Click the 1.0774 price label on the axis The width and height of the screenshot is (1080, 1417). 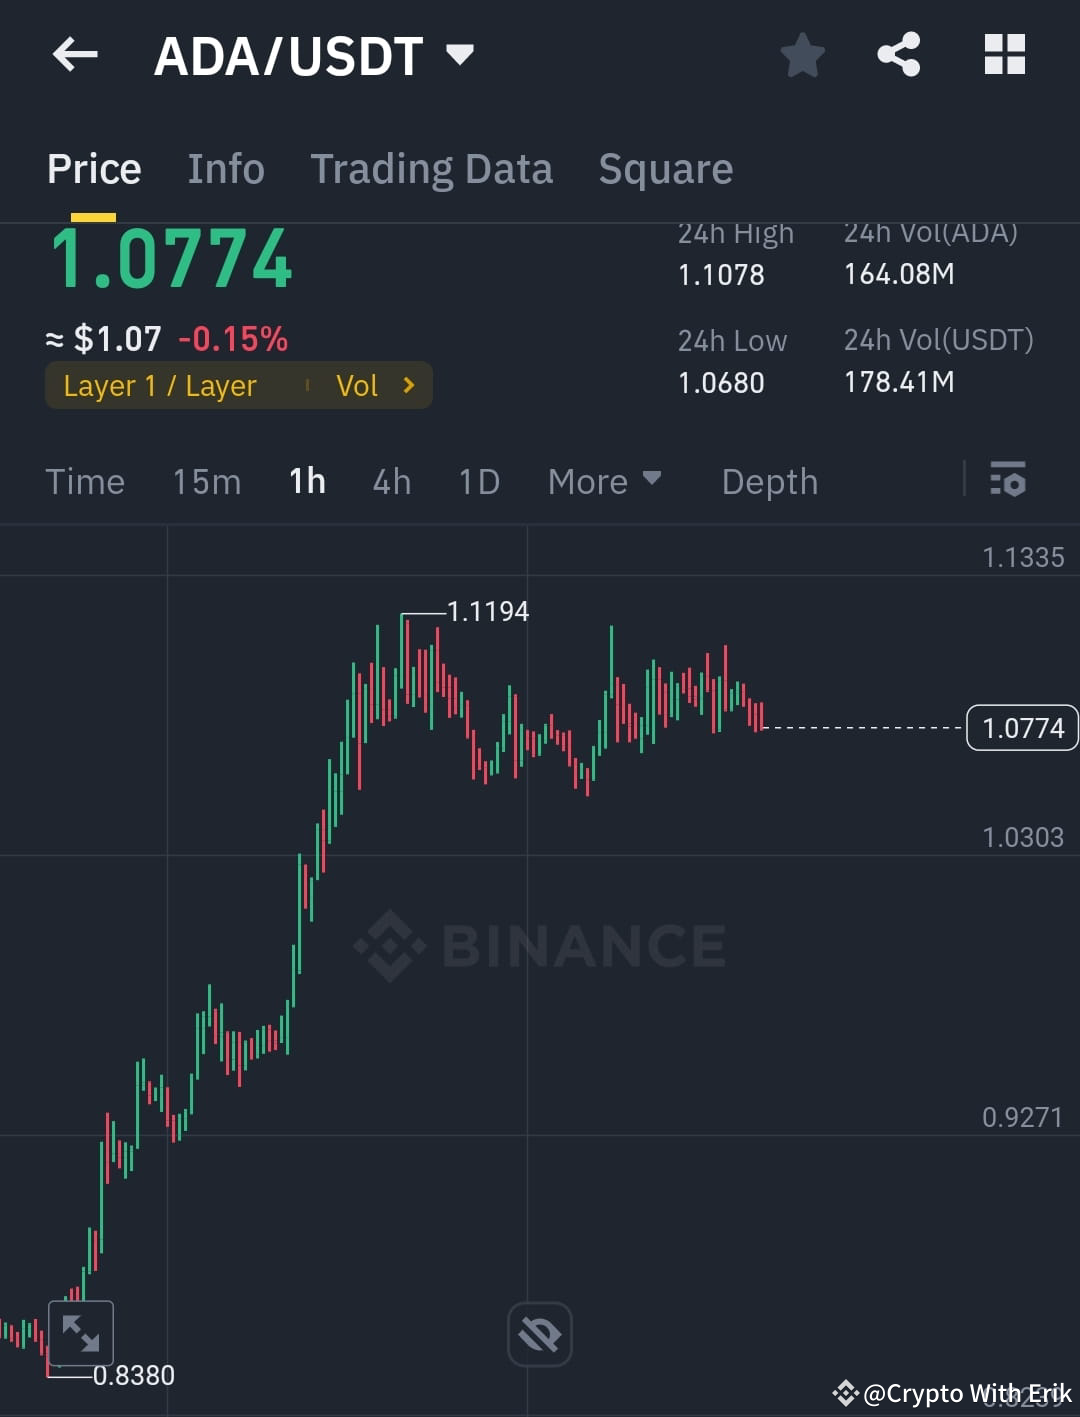[x=1021, y=728]
